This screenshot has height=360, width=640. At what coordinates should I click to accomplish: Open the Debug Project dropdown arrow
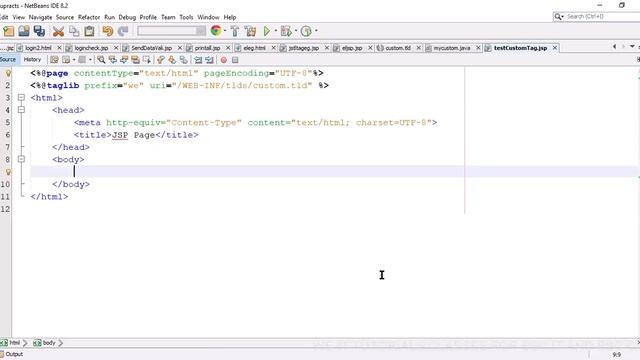(x=296, y=31)
